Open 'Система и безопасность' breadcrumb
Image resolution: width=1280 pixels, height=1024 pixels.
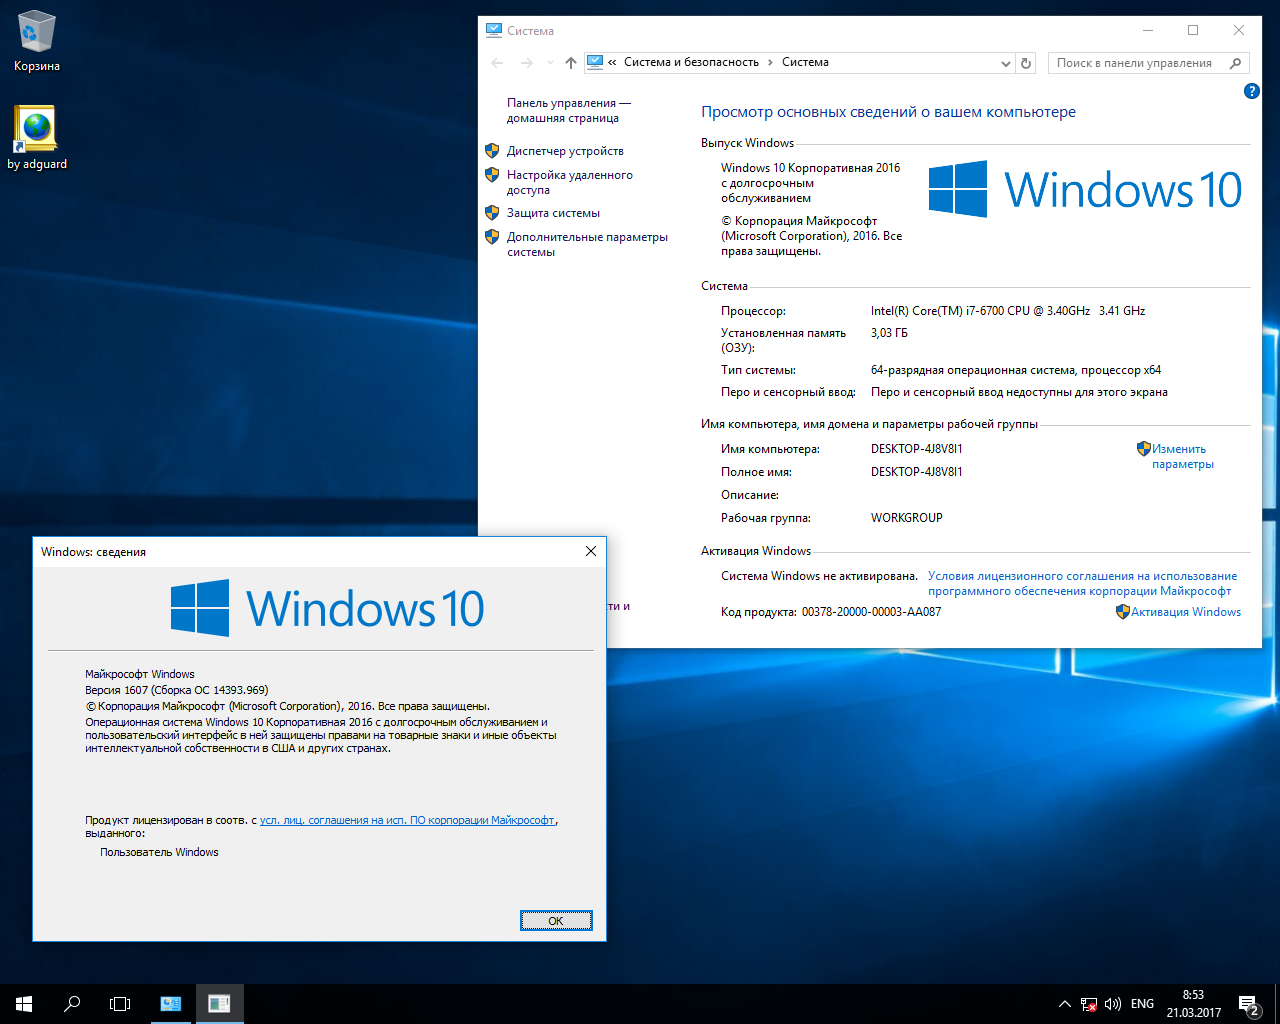691,62
